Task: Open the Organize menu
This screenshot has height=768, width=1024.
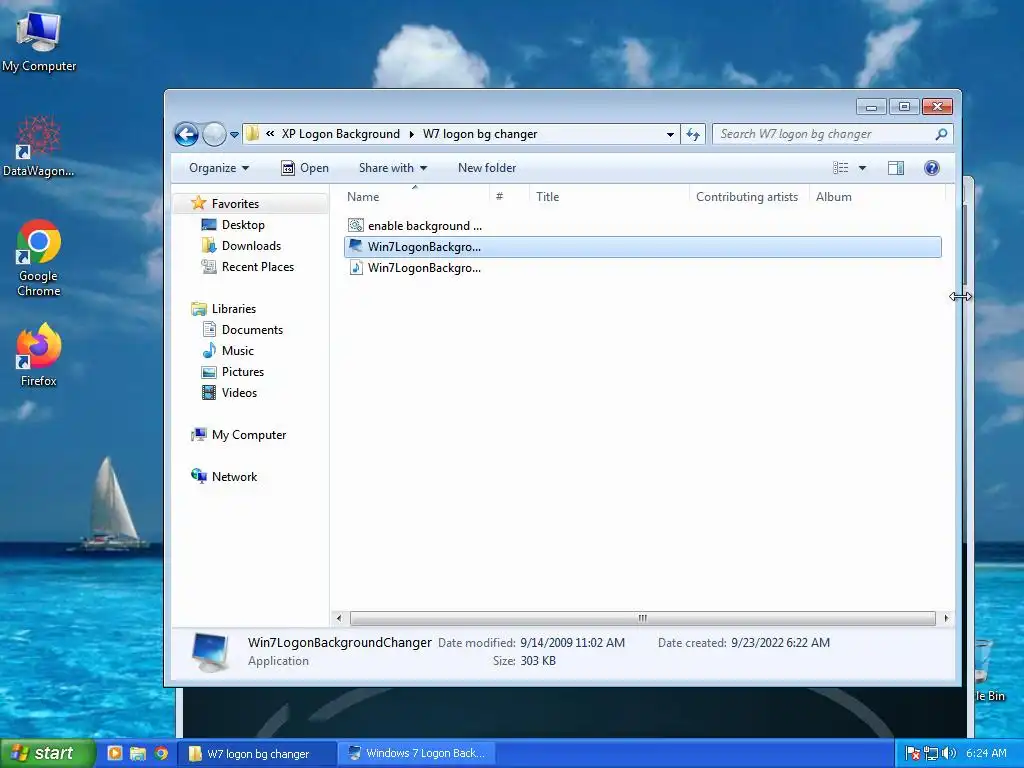Action: click(x=219, y=168)
